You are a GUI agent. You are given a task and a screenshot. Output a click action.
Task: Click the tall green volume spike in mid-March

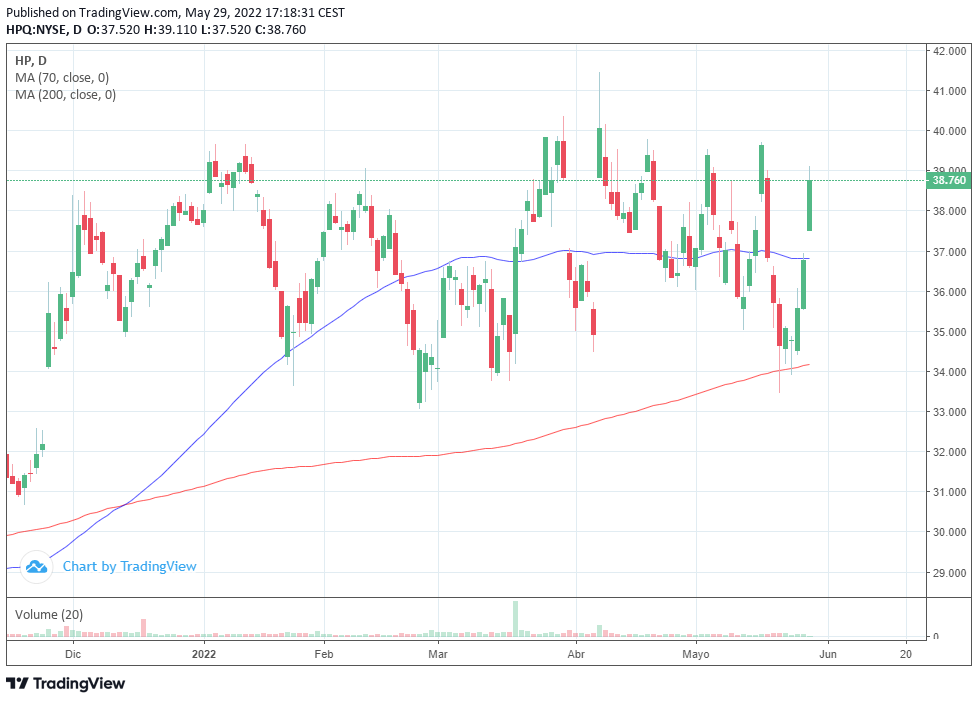[515, 619]
